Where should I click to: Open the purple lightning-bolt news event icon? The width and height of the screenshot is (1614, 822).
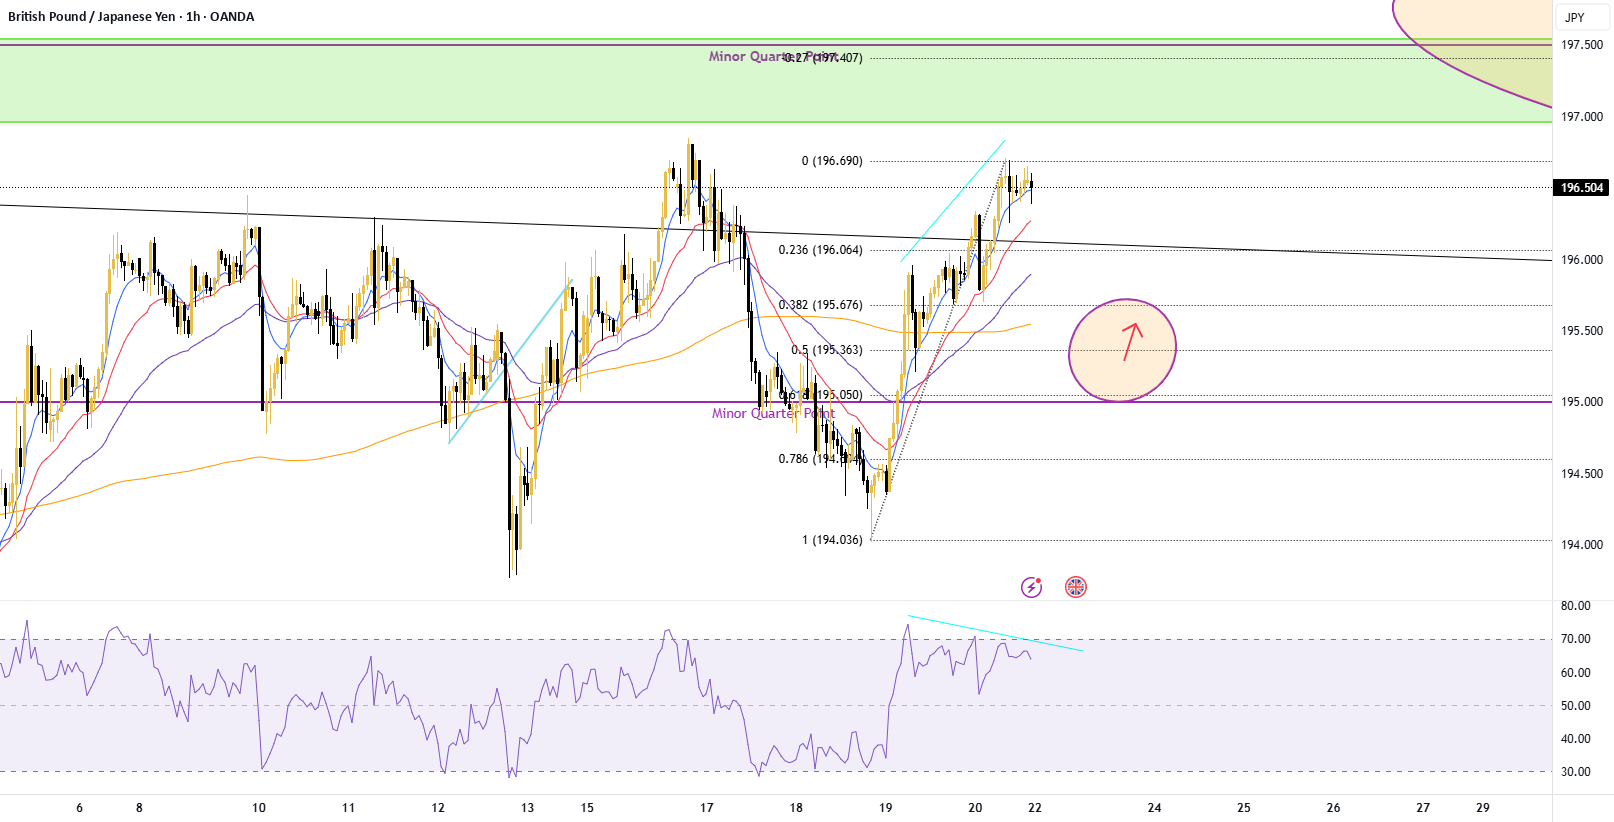pos(1031,587)
